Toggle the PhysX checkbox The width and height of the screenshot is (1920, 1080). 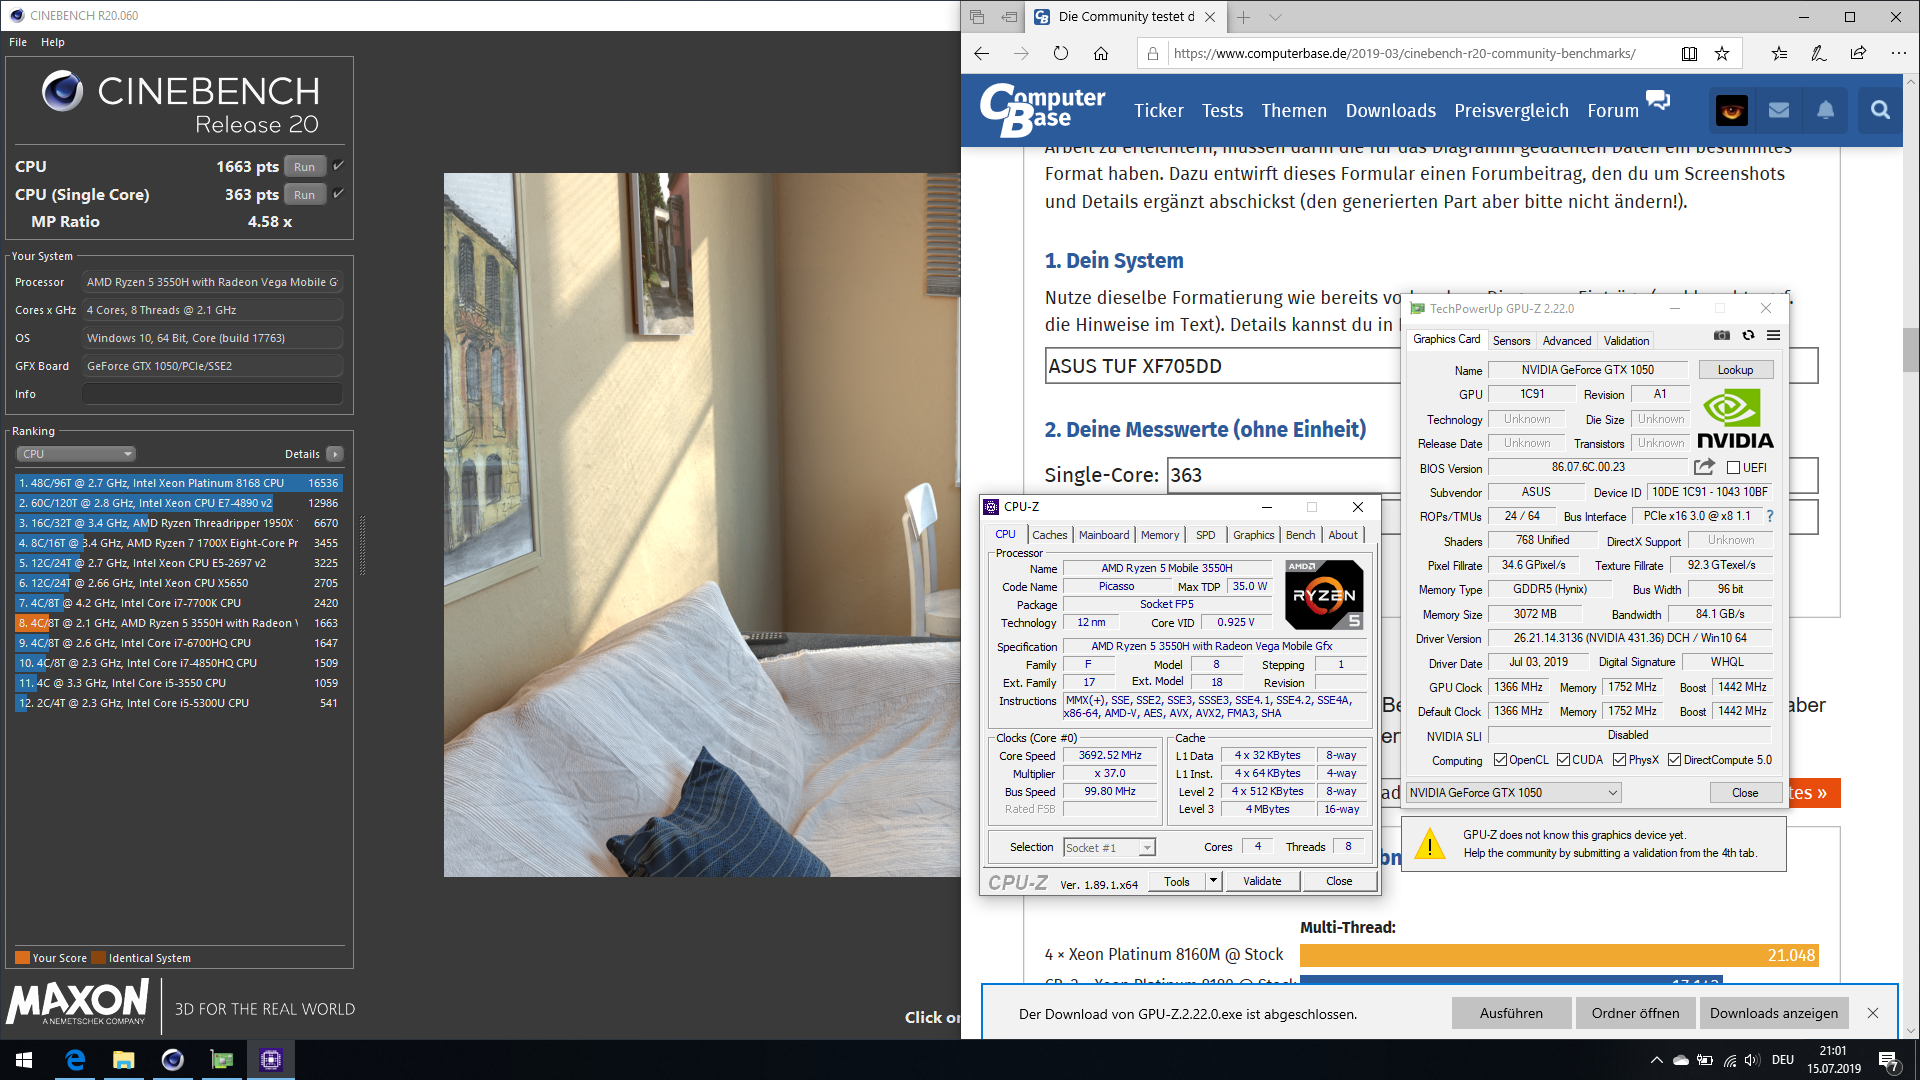(x=1619, y=760)
